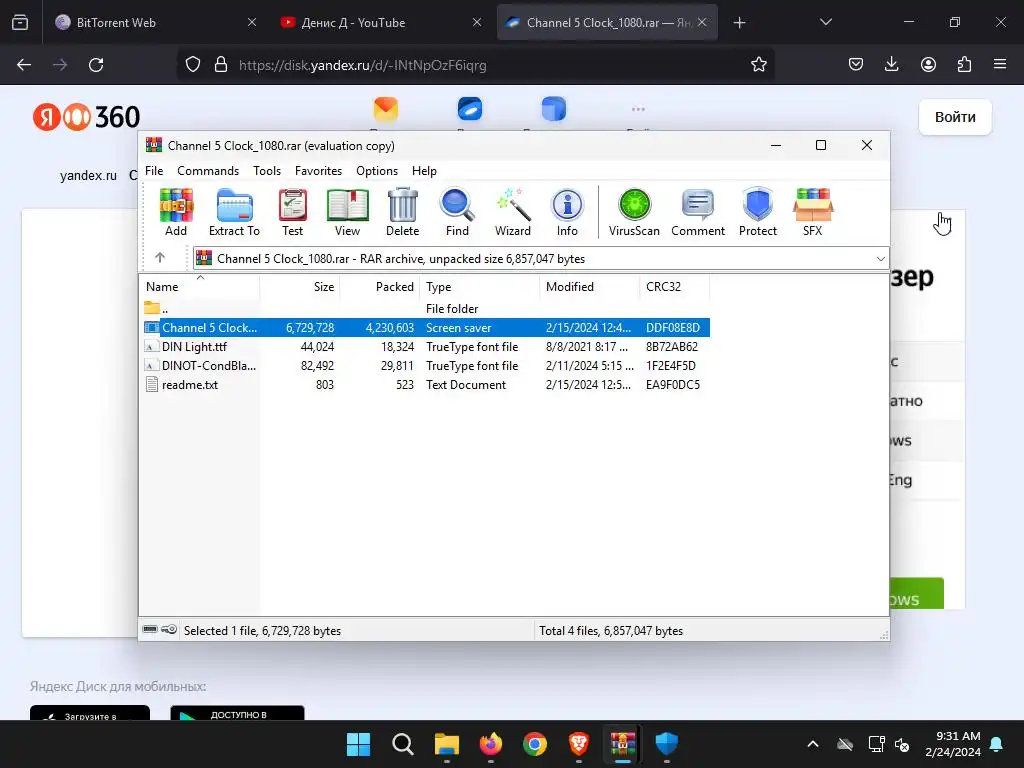
Task: Select the DINOT-CondBla... font file
Action: click(x=424, y=366)
